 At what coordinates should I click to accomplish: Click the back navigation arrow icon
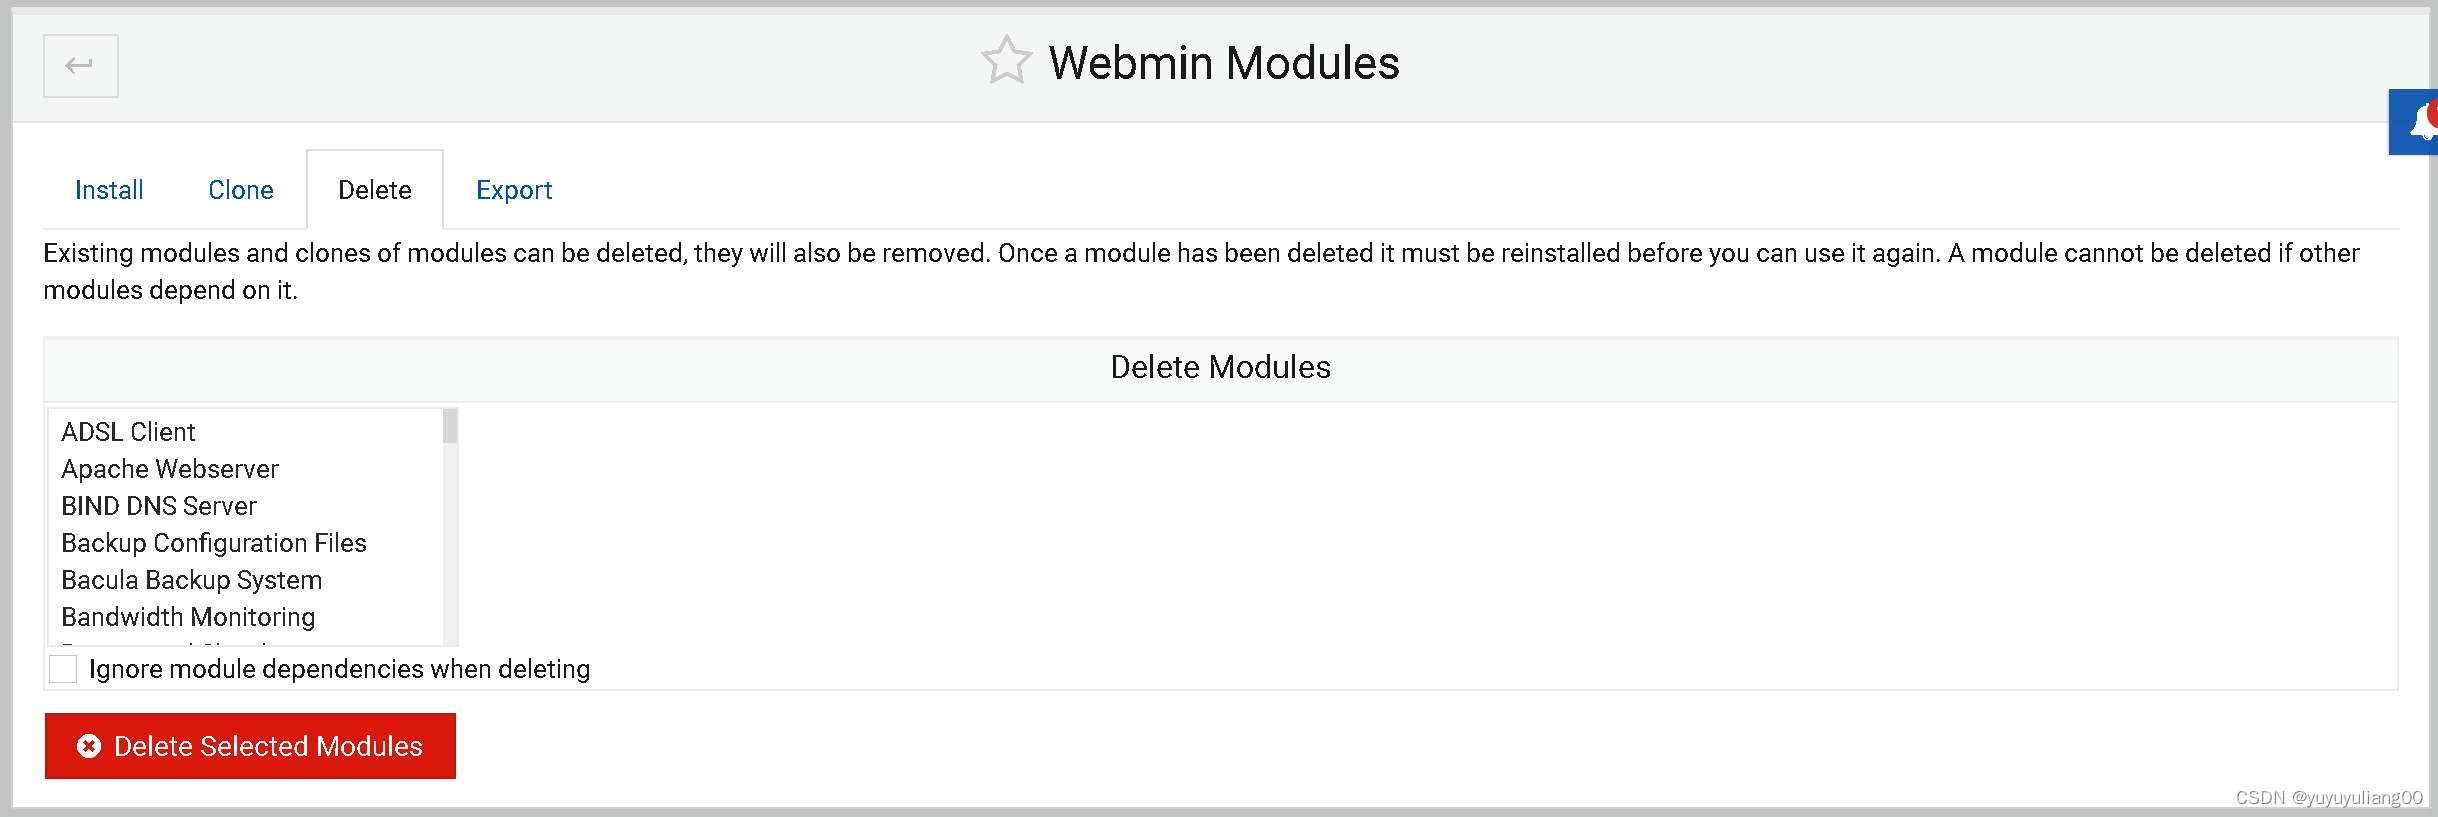pos(80,65)
